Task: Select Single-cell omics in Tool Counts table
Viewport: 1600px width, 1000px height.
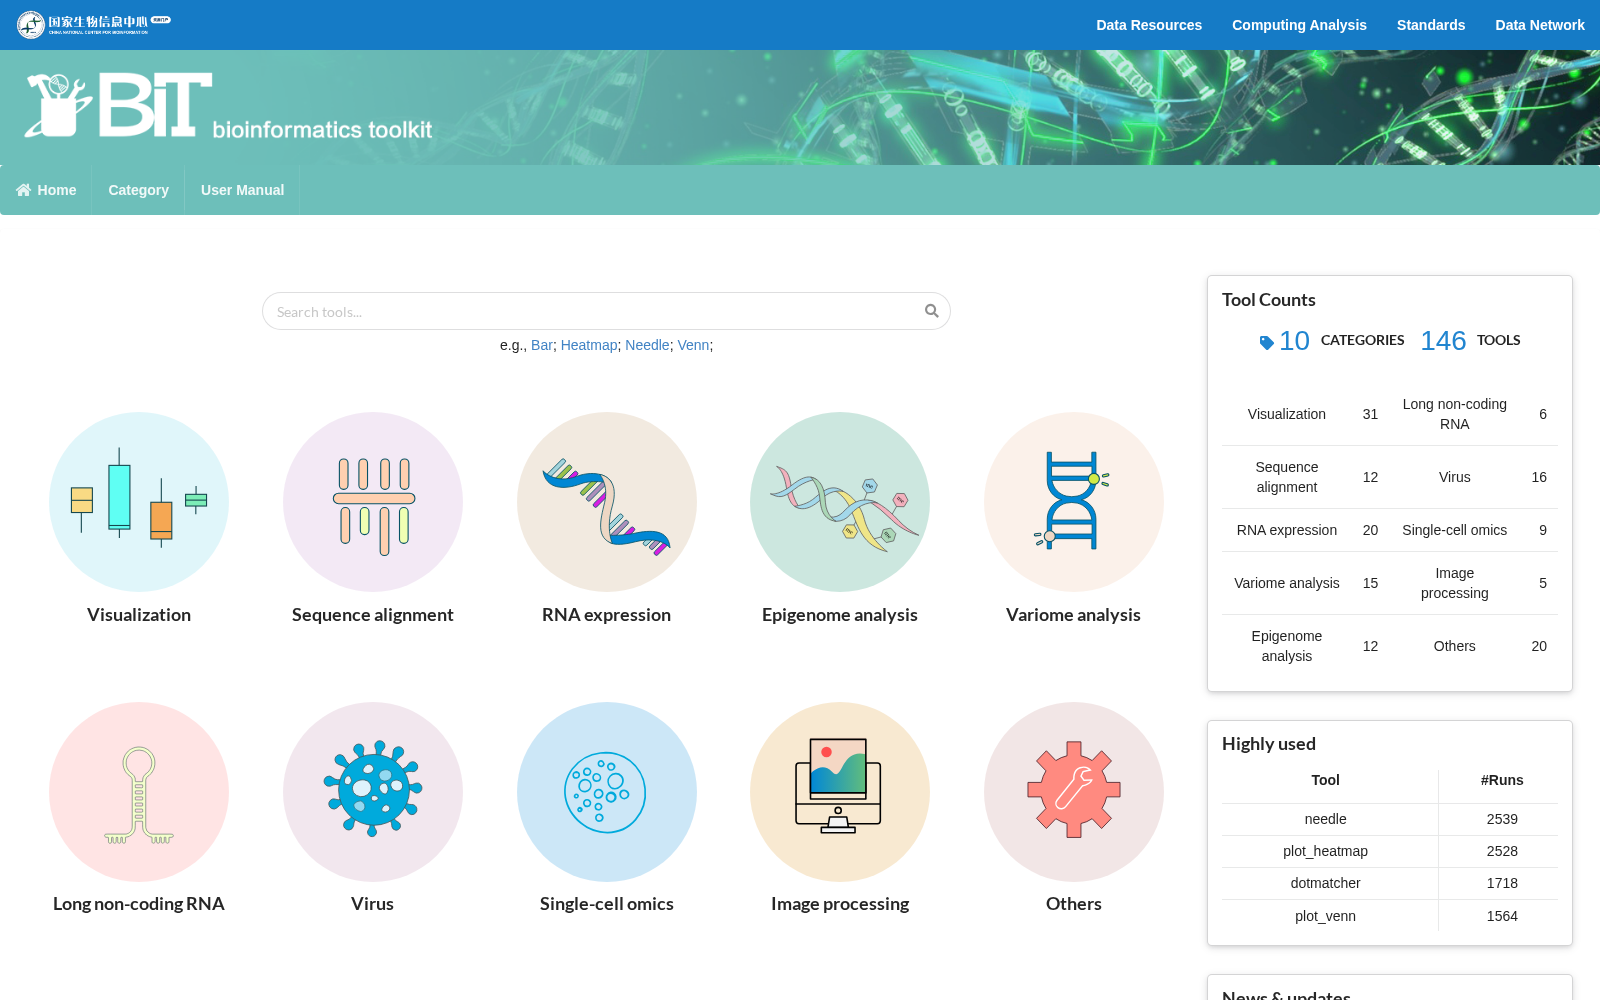Action: [x=1455, y=530]
